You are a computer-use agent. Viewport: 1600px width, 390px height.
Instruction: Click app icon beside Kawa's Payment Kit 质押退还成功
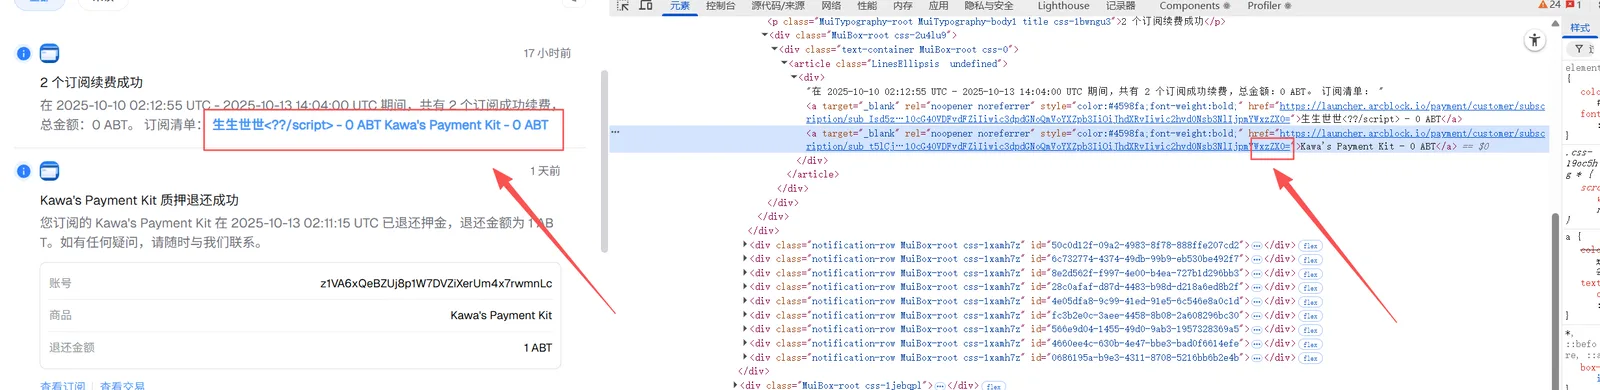click(x=49, y=171)
